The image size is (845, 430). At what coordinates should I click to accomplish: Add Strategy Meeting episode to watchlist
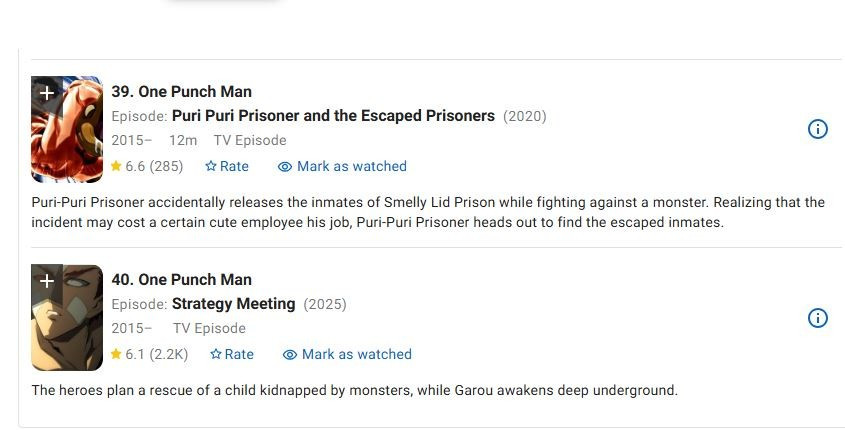46,281
